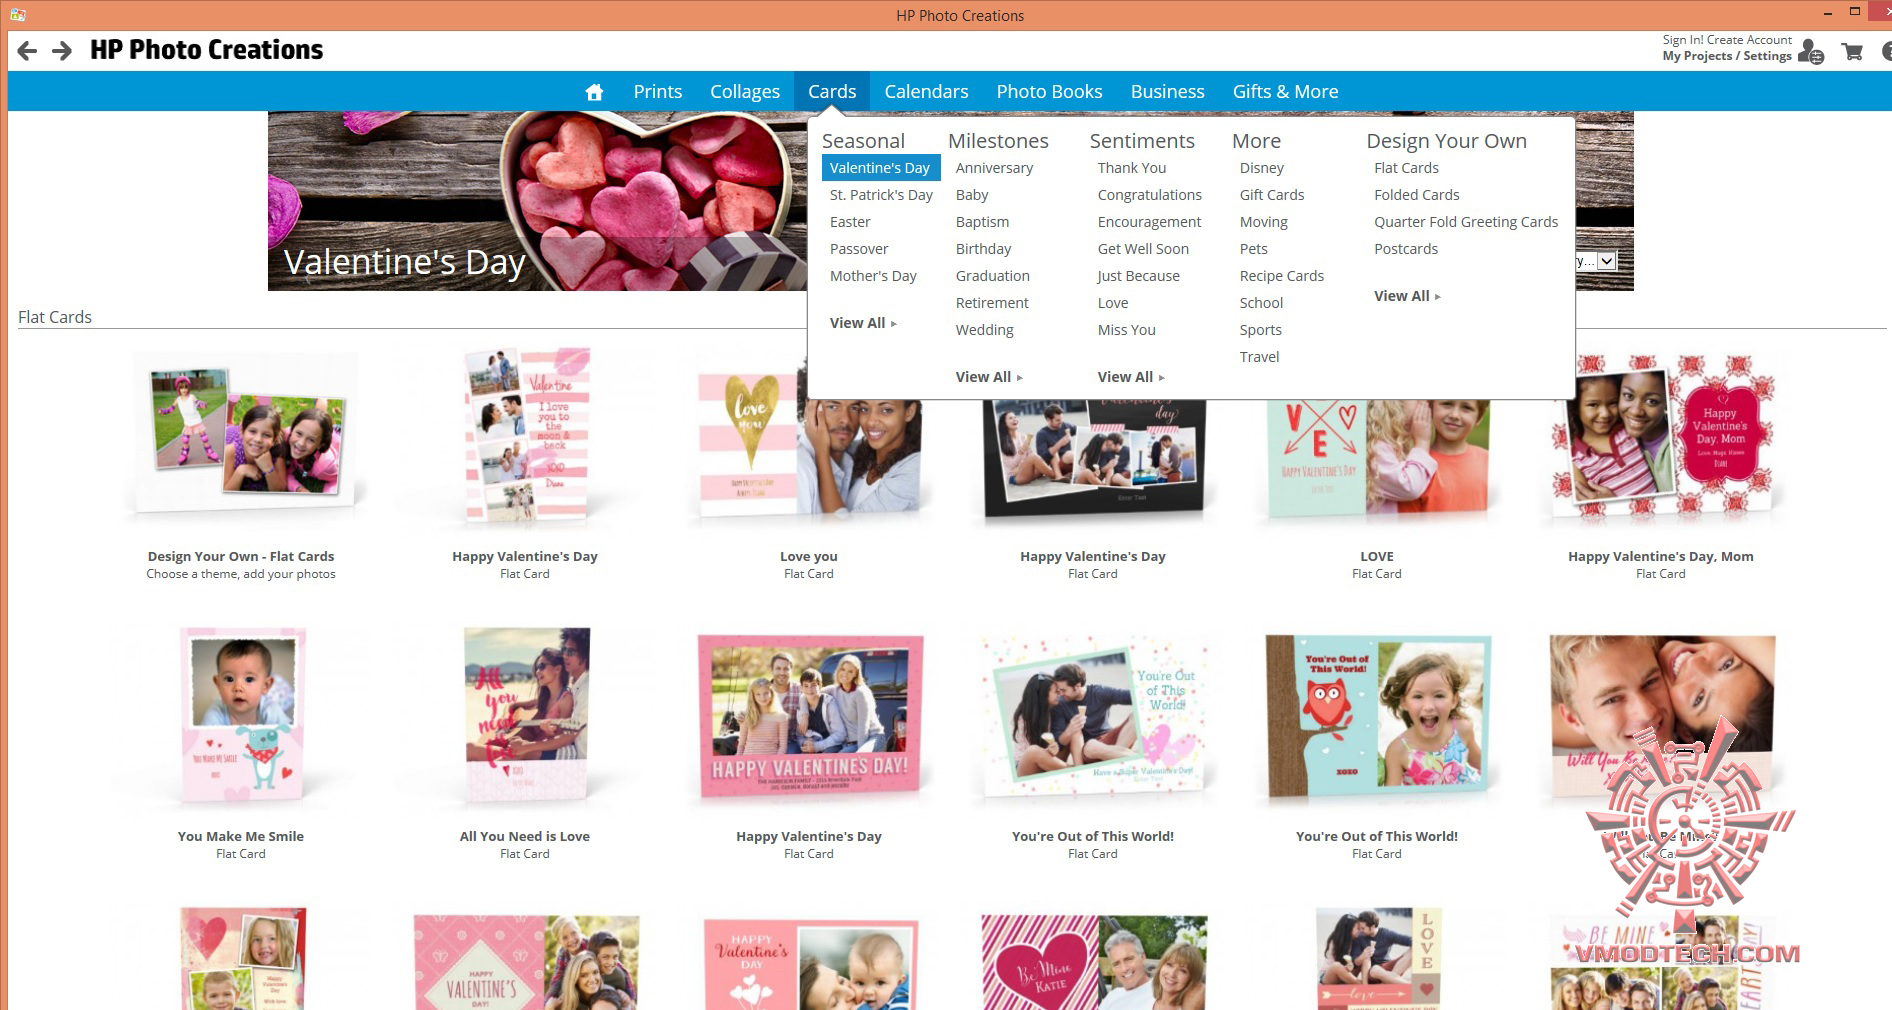Image resolution: width=1892 pixels, height=1010 pixels.
Task: Select Just Because in the menu
Action: pos(1139,276)
